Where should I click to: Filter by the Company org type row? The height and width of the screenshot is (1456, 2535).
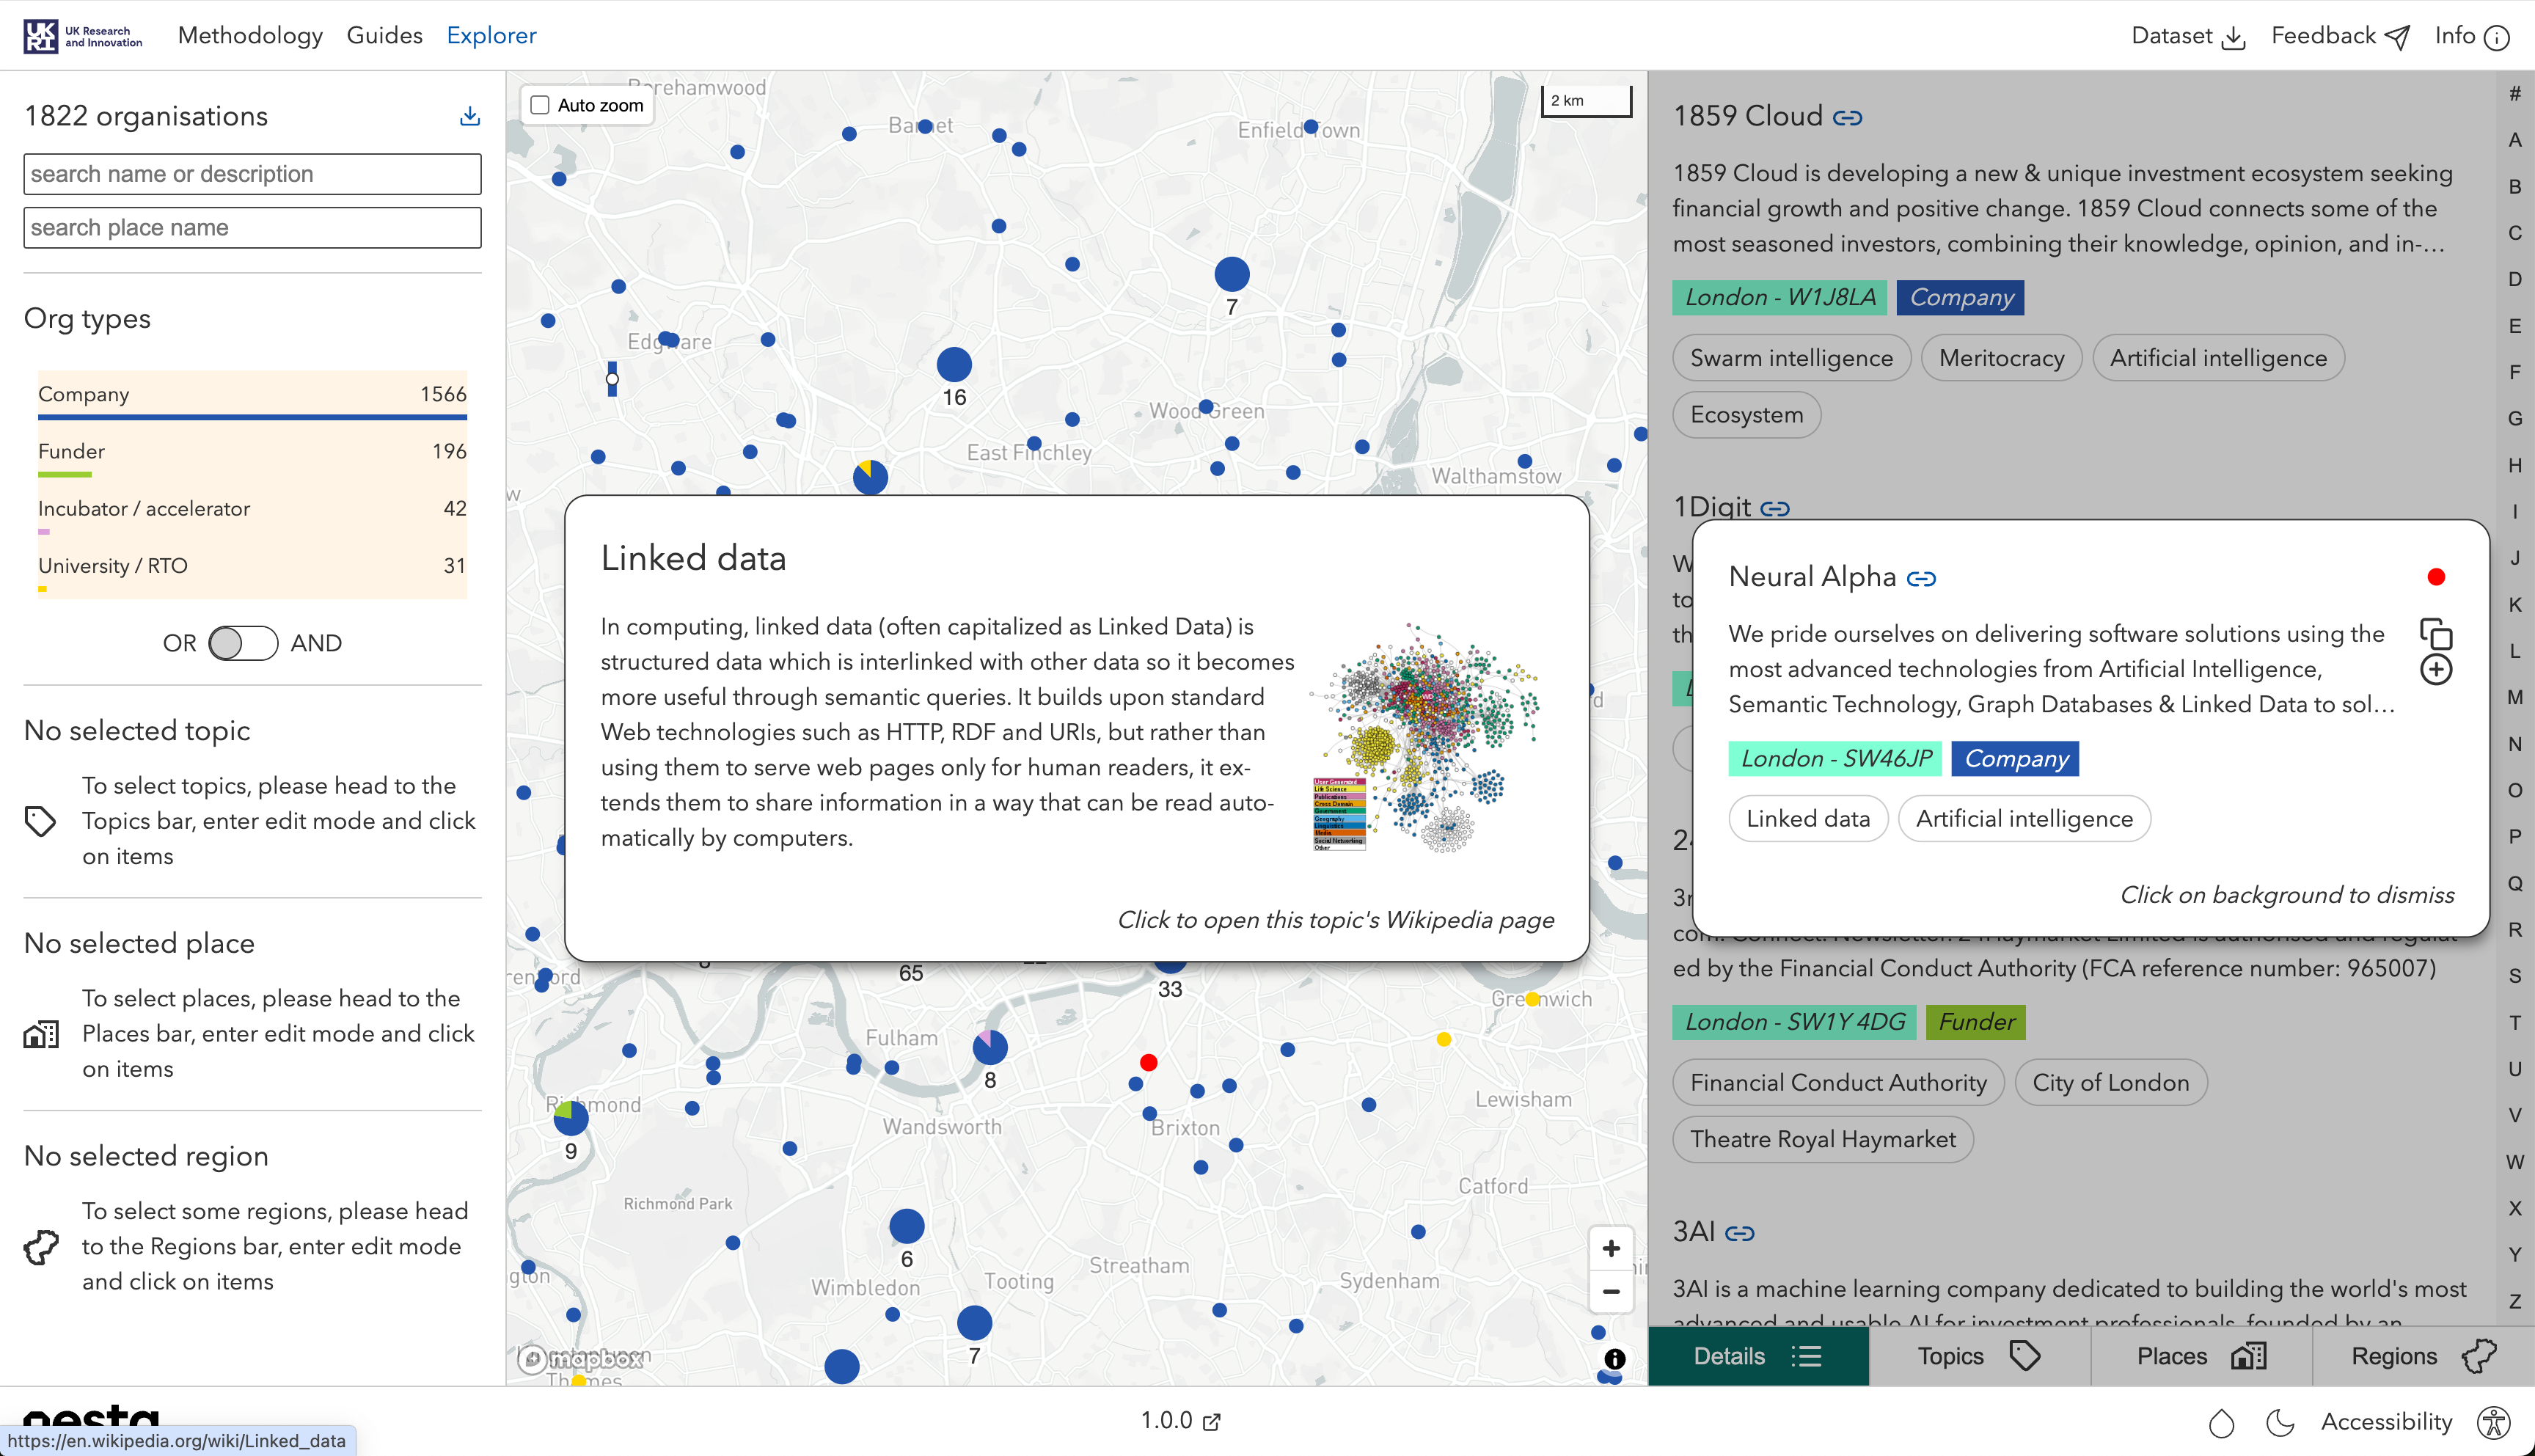coord(252,395)
